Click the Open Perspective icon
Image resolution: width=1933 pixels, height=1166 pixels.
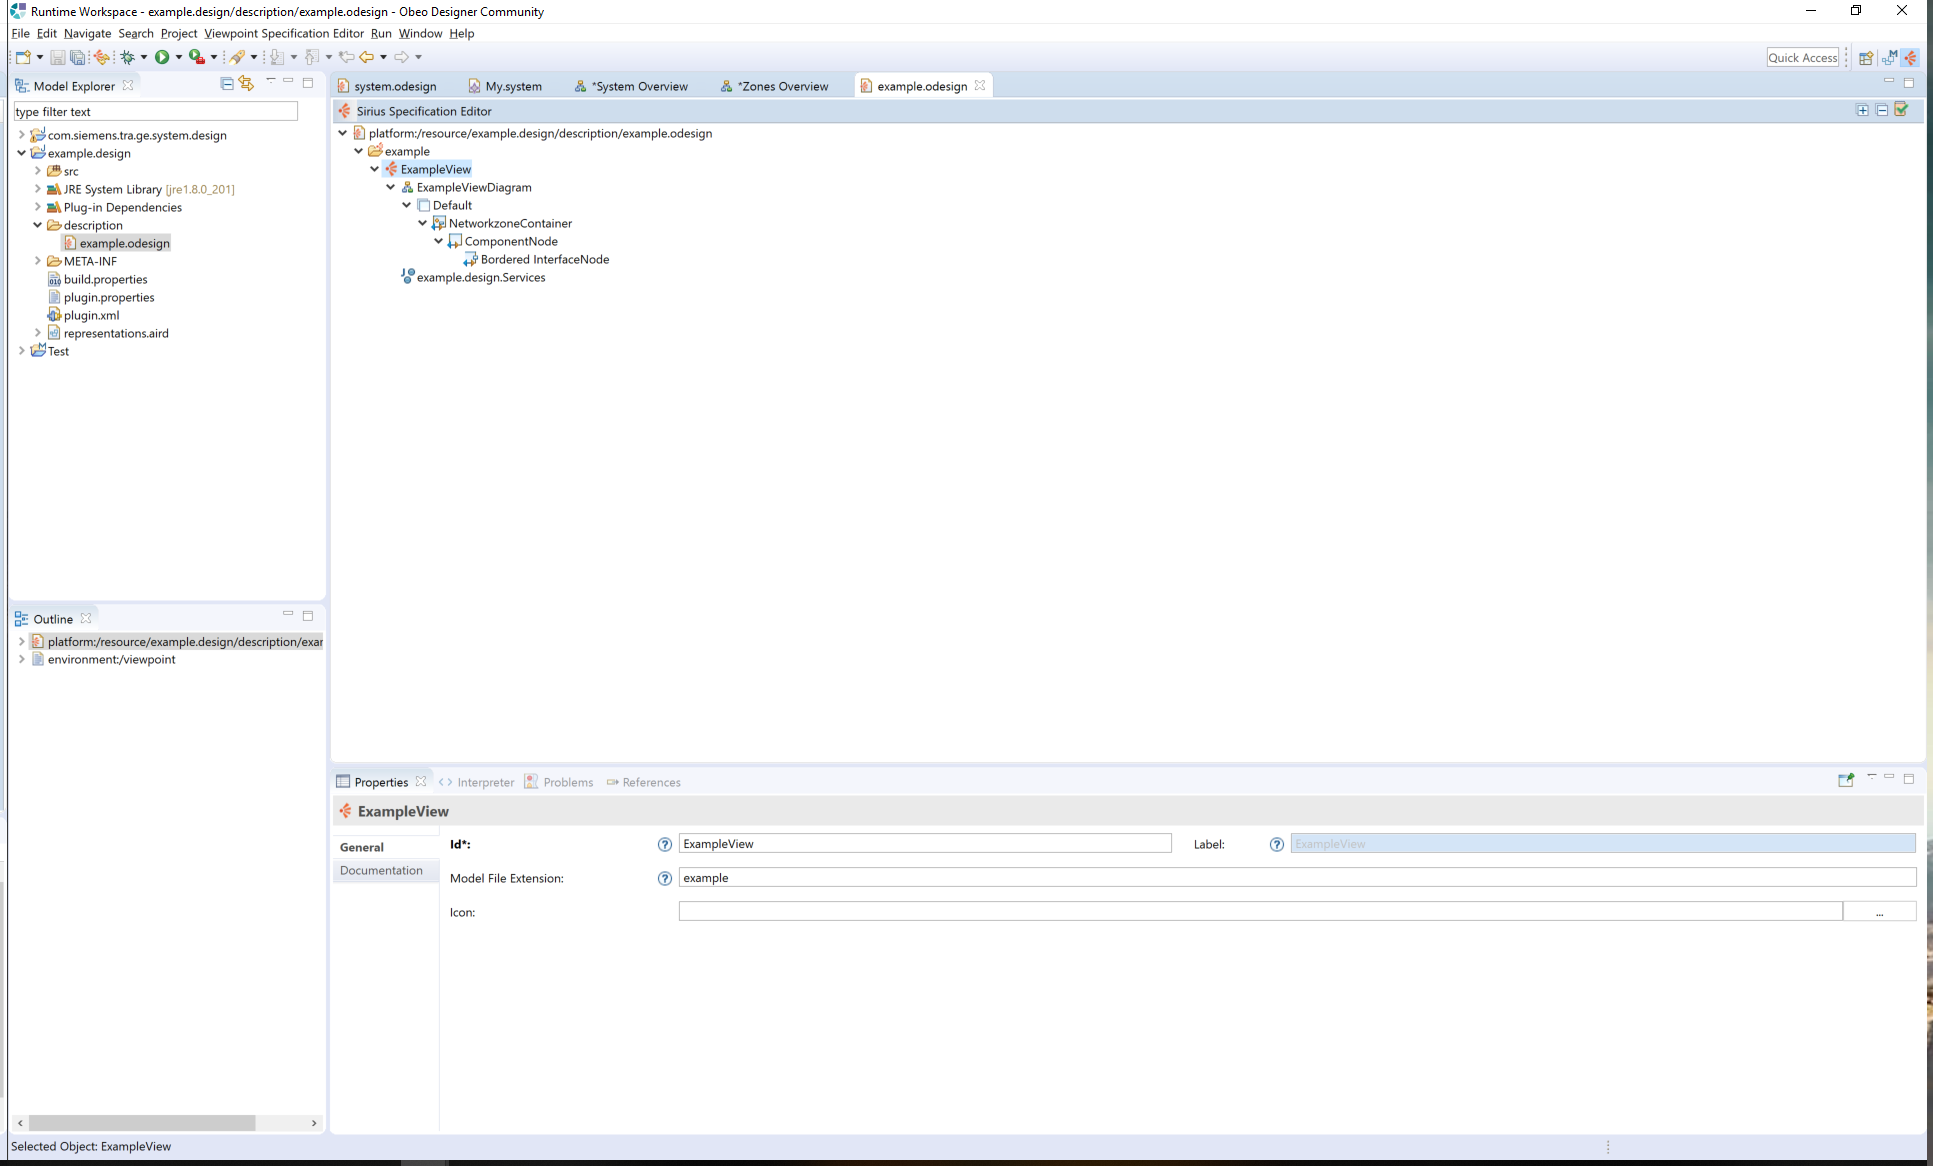[x=1866, y=58]
